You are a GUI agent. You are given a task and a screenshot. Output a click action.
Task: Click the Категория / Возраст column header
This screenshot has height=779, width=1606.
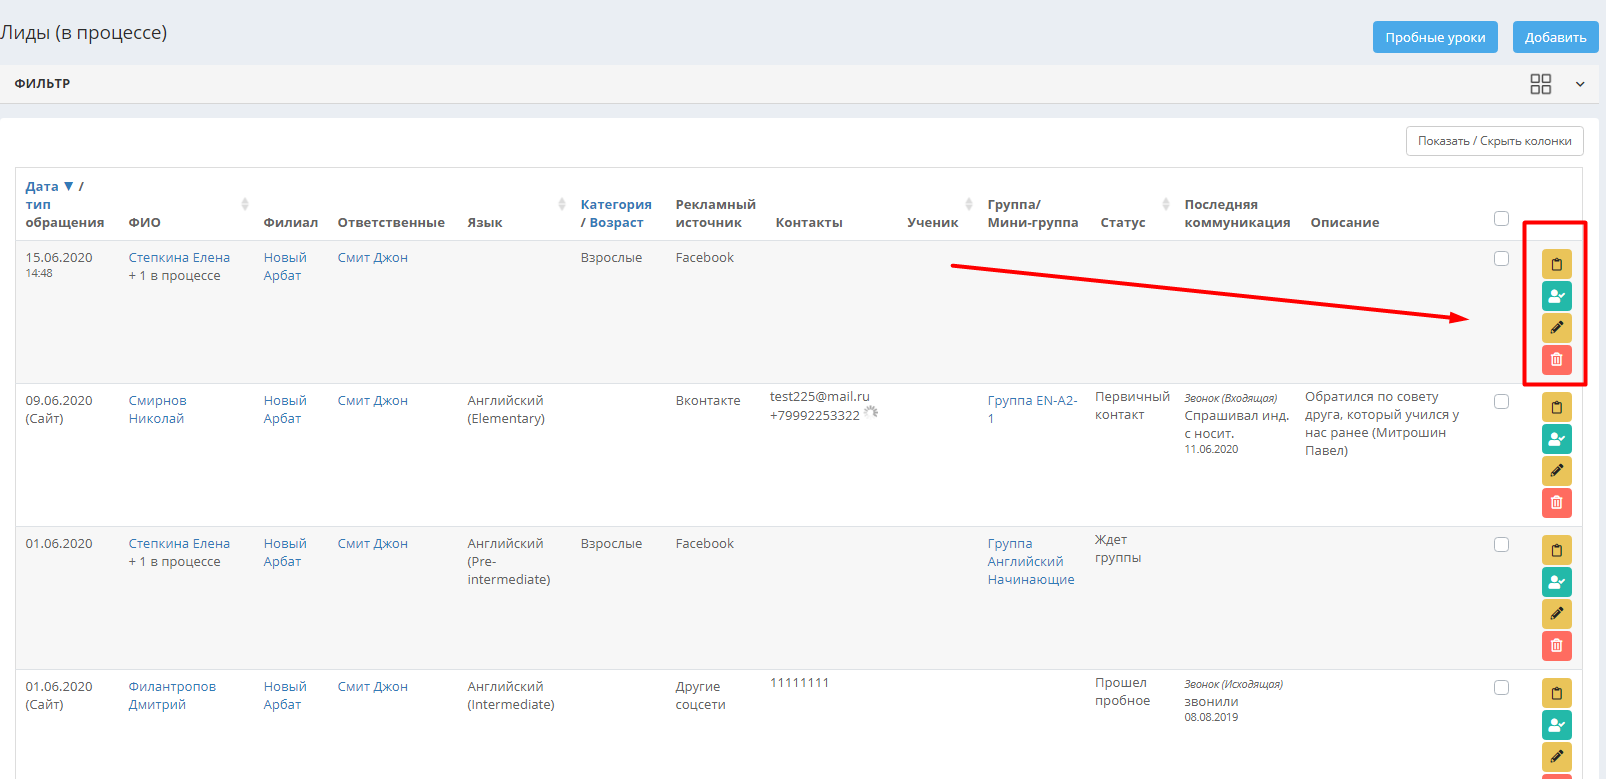click(616, 213)
